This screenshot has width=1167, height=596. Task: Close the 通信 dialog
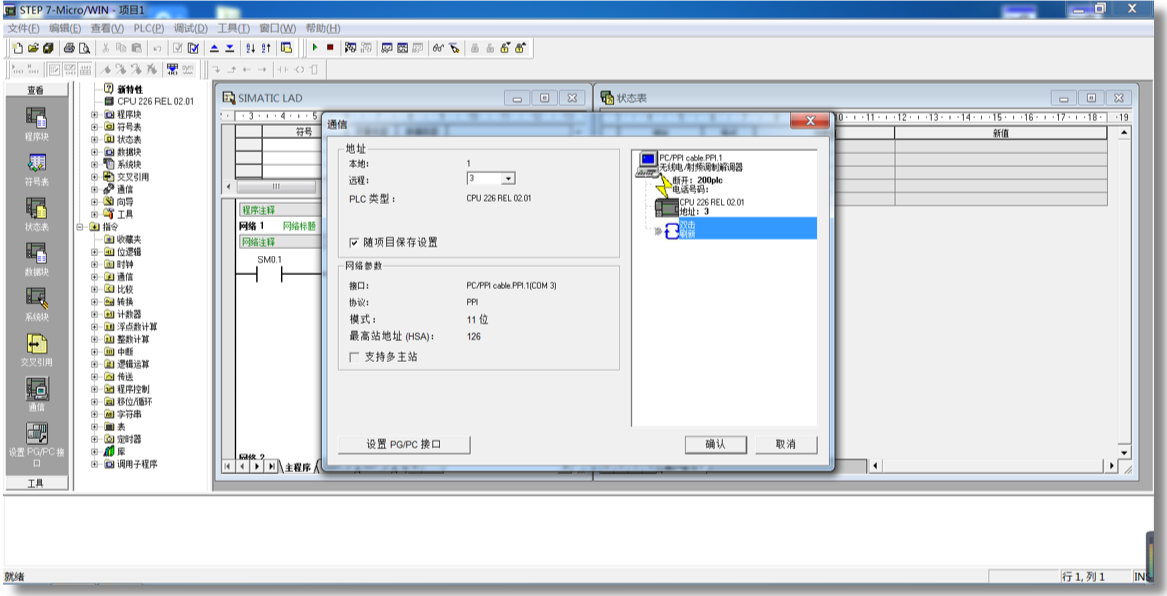pos(810,122)
